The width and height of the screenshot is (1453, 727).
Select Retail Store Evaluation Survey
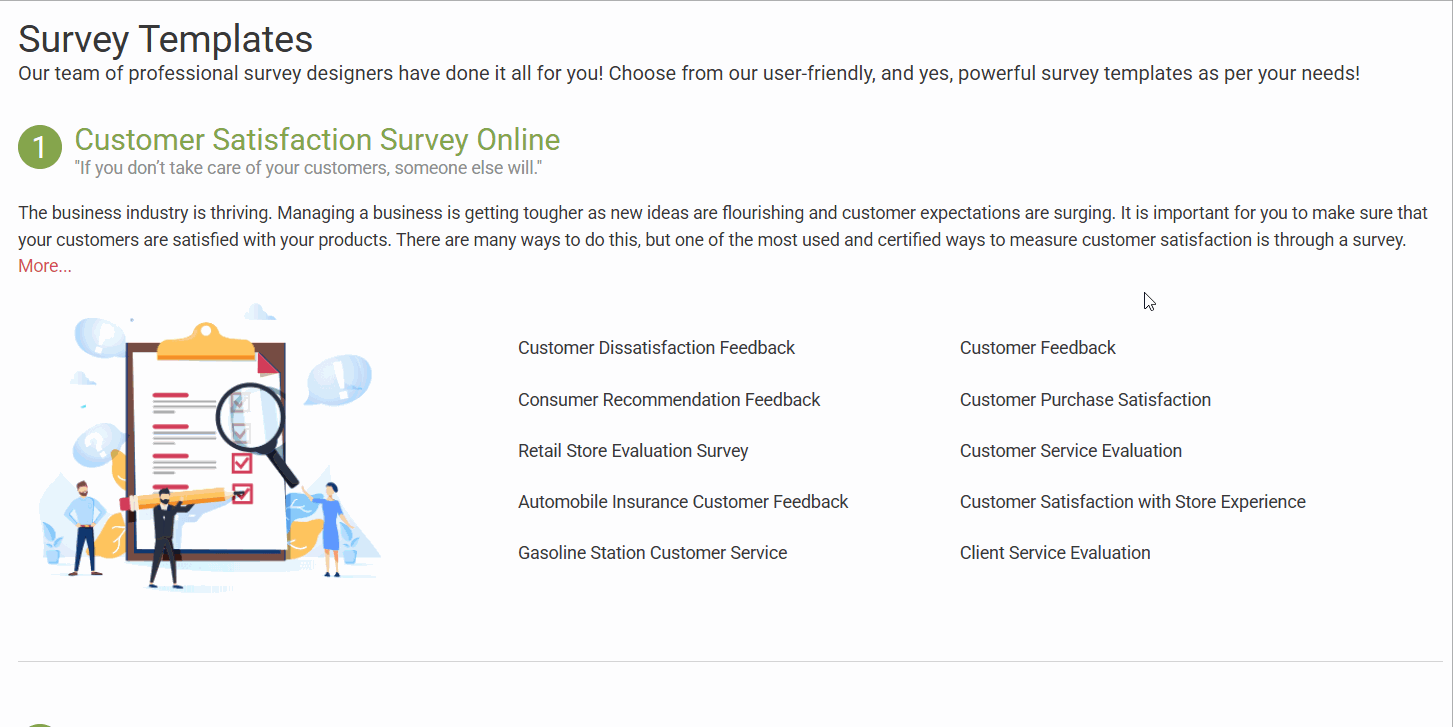click(633, 451)
